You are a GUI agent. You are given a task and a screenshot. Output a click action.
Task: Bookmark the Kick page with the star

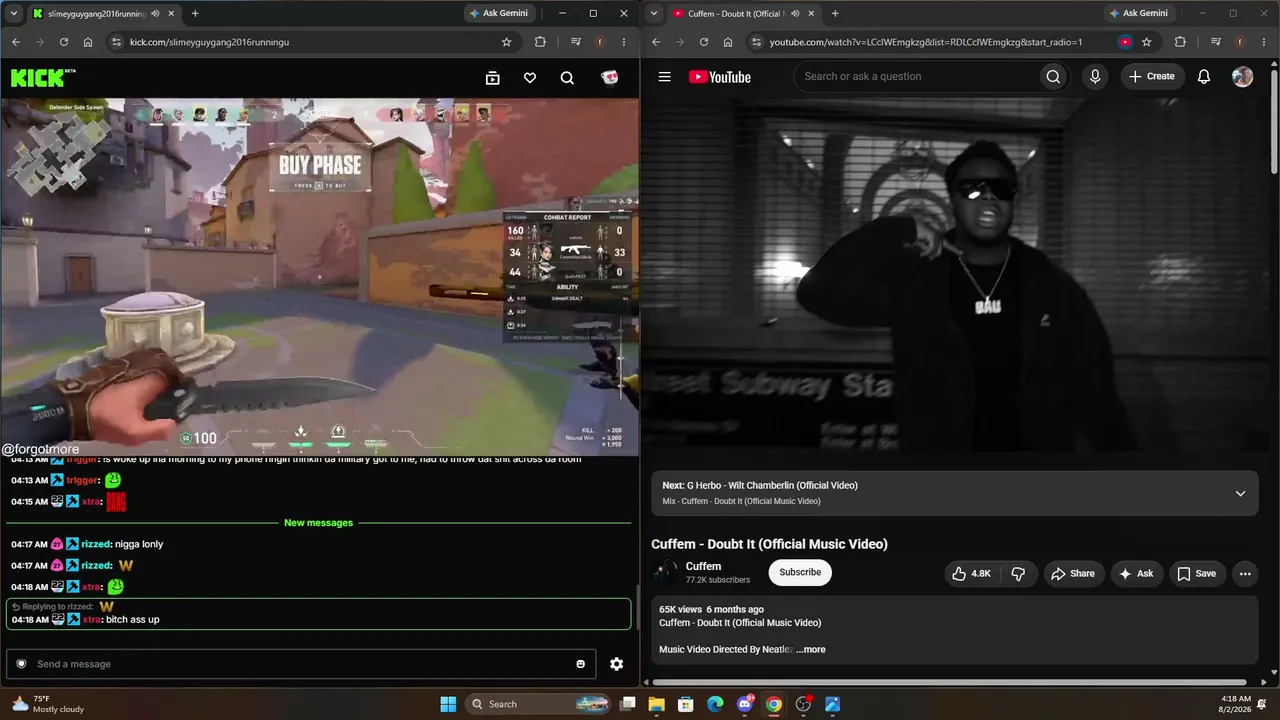507,42
